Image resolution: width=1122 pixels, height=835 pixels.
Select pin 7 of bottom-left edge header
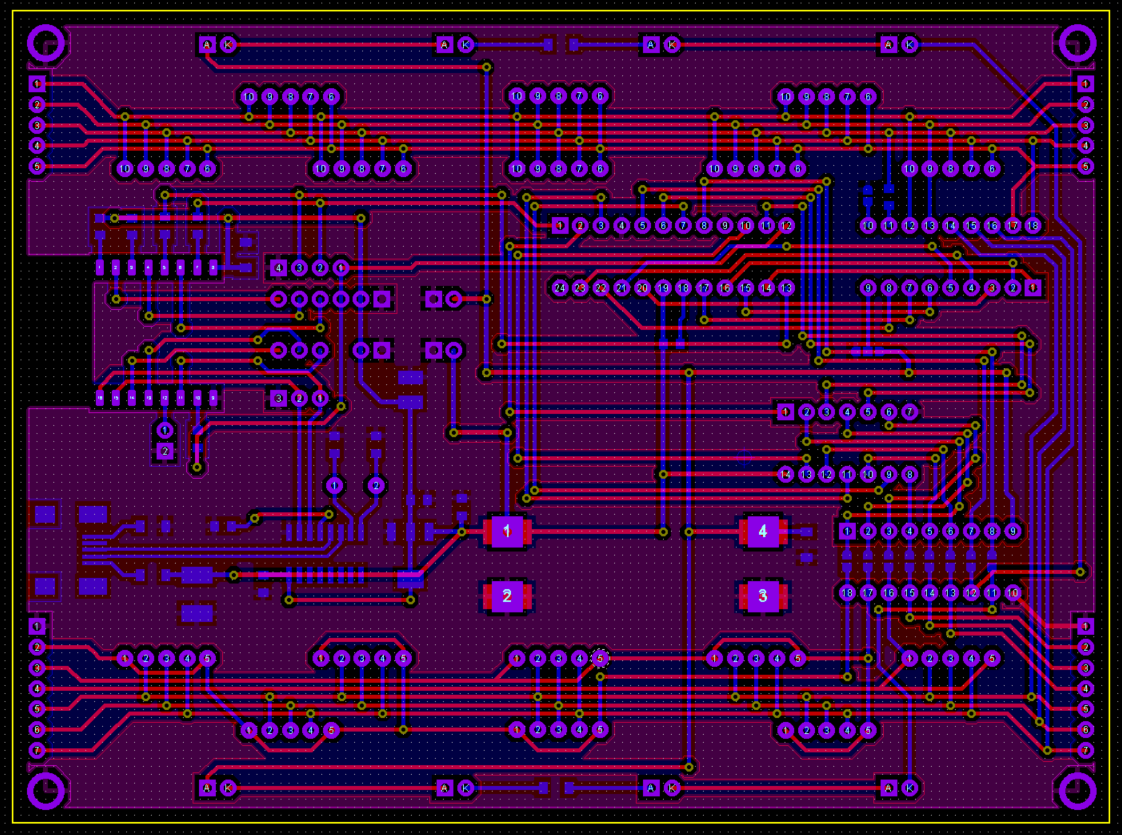point(37,751)
